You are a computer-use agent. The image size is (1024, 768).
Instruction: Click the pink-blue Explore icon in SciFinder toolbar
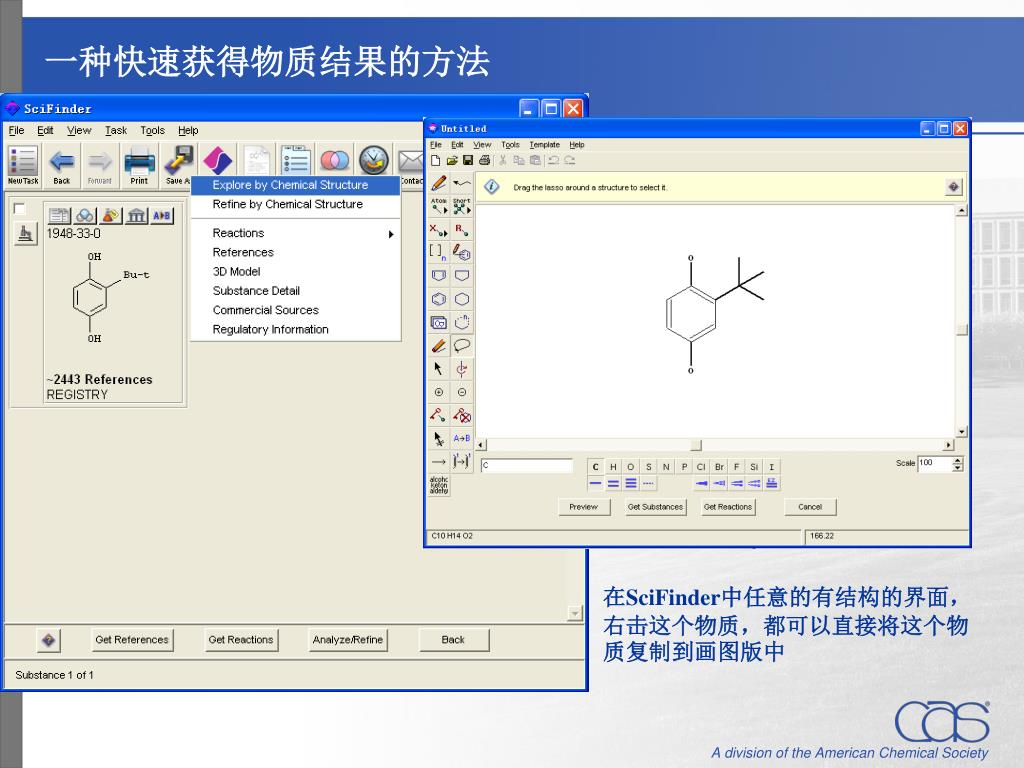217,161
